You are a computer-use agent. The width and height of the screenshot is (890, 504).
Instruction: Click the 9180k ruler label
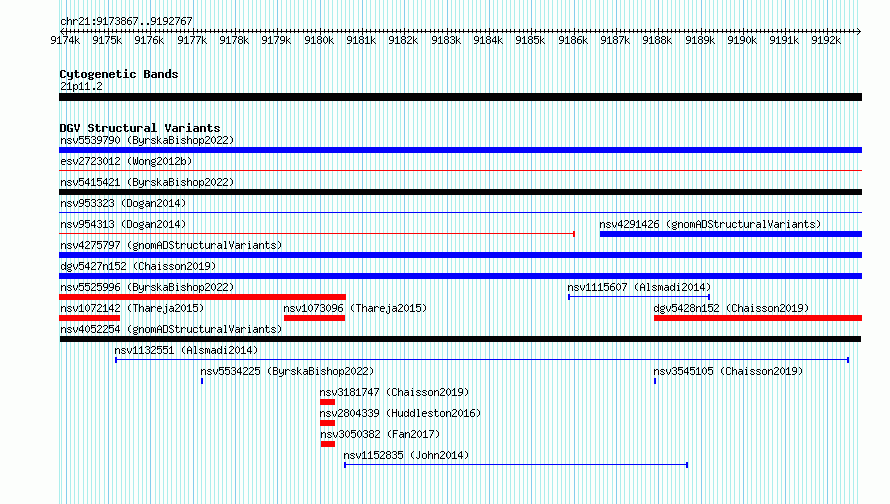pos(319,40)
